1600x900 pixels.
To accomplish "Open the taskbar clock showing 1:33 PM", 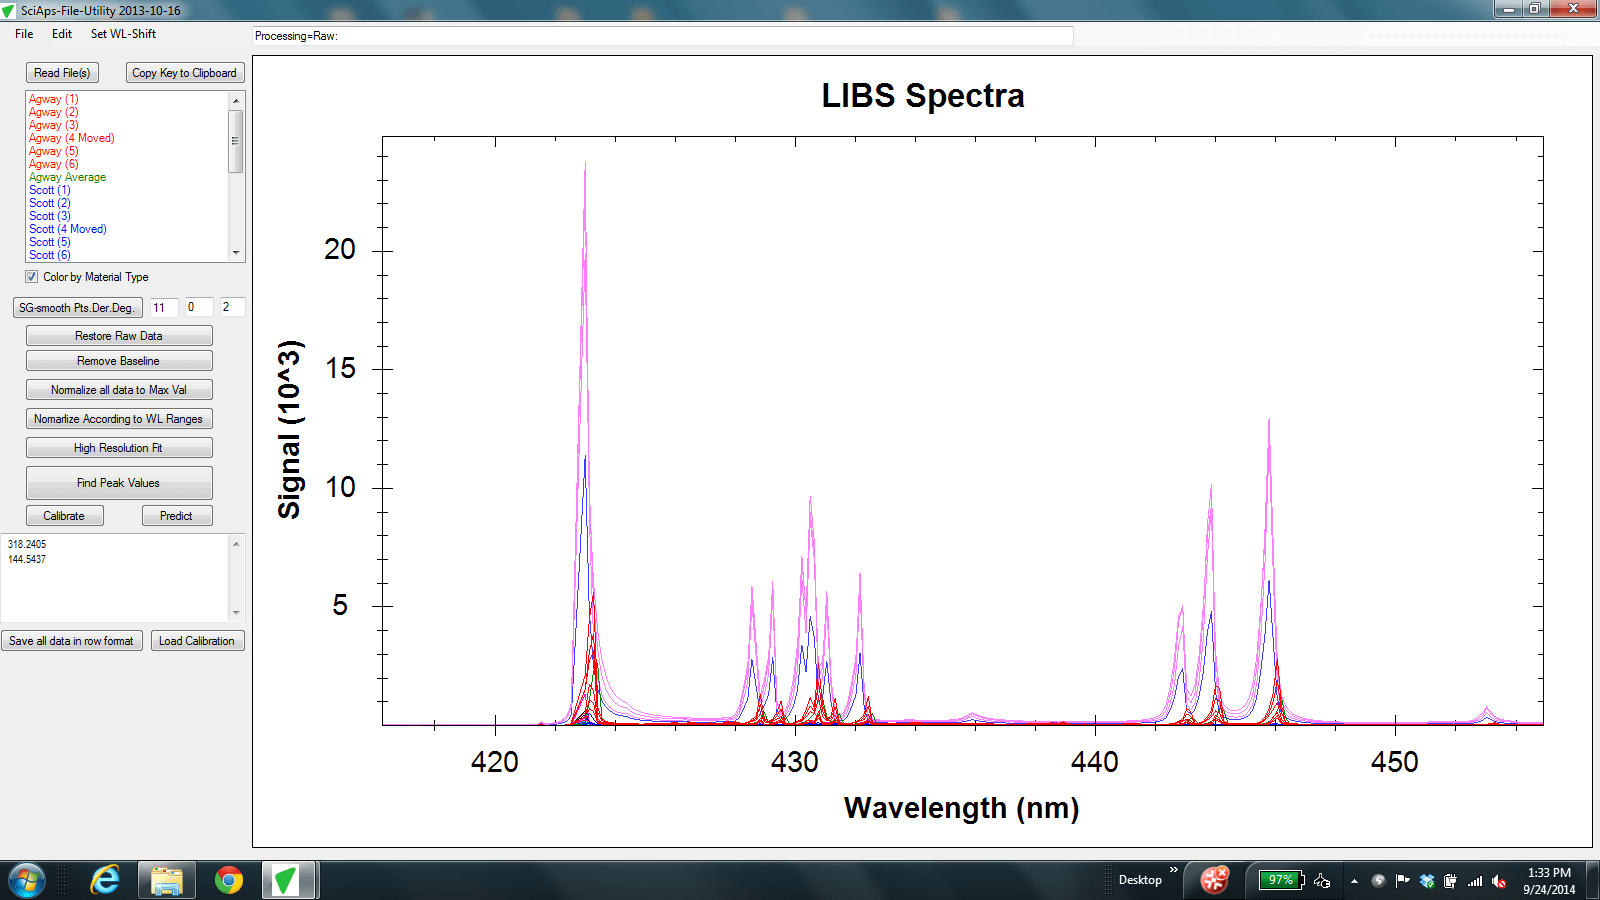I will pyautogui.click(x=1549, y=881).
